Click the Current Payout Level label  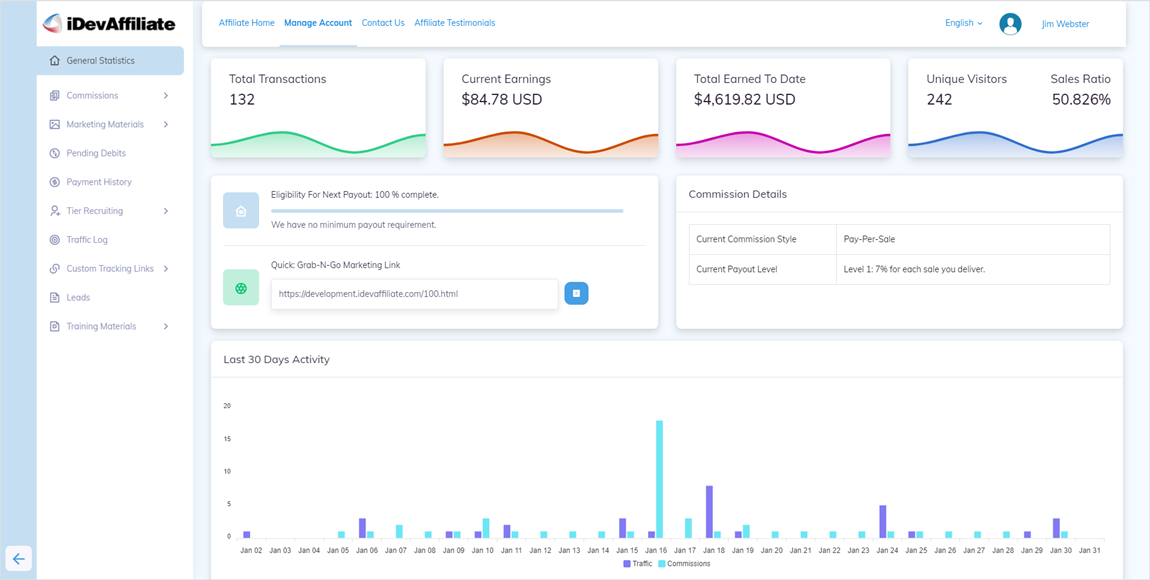tap(736, 269)
